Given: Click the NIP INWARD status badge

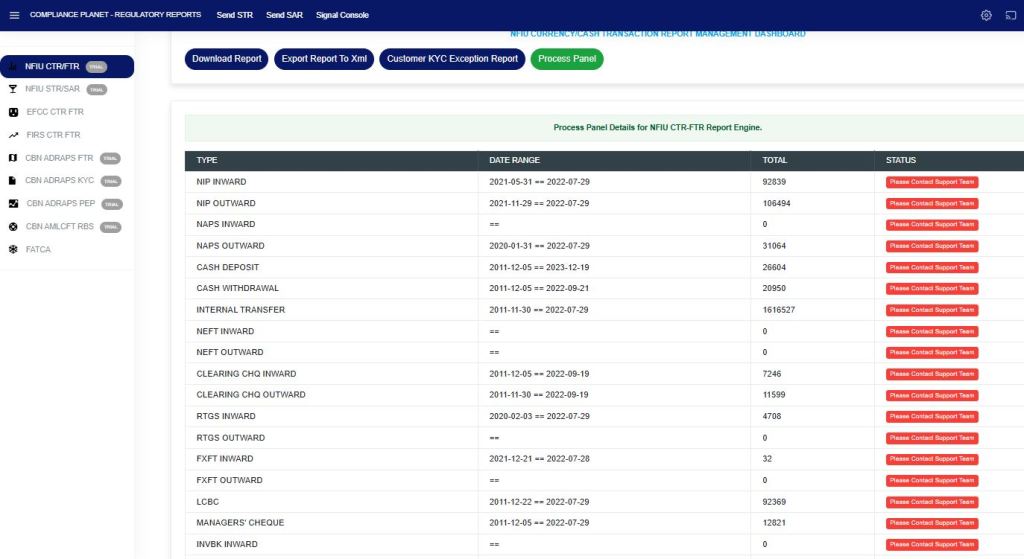Looking at the screenshot, I should 932,182.
